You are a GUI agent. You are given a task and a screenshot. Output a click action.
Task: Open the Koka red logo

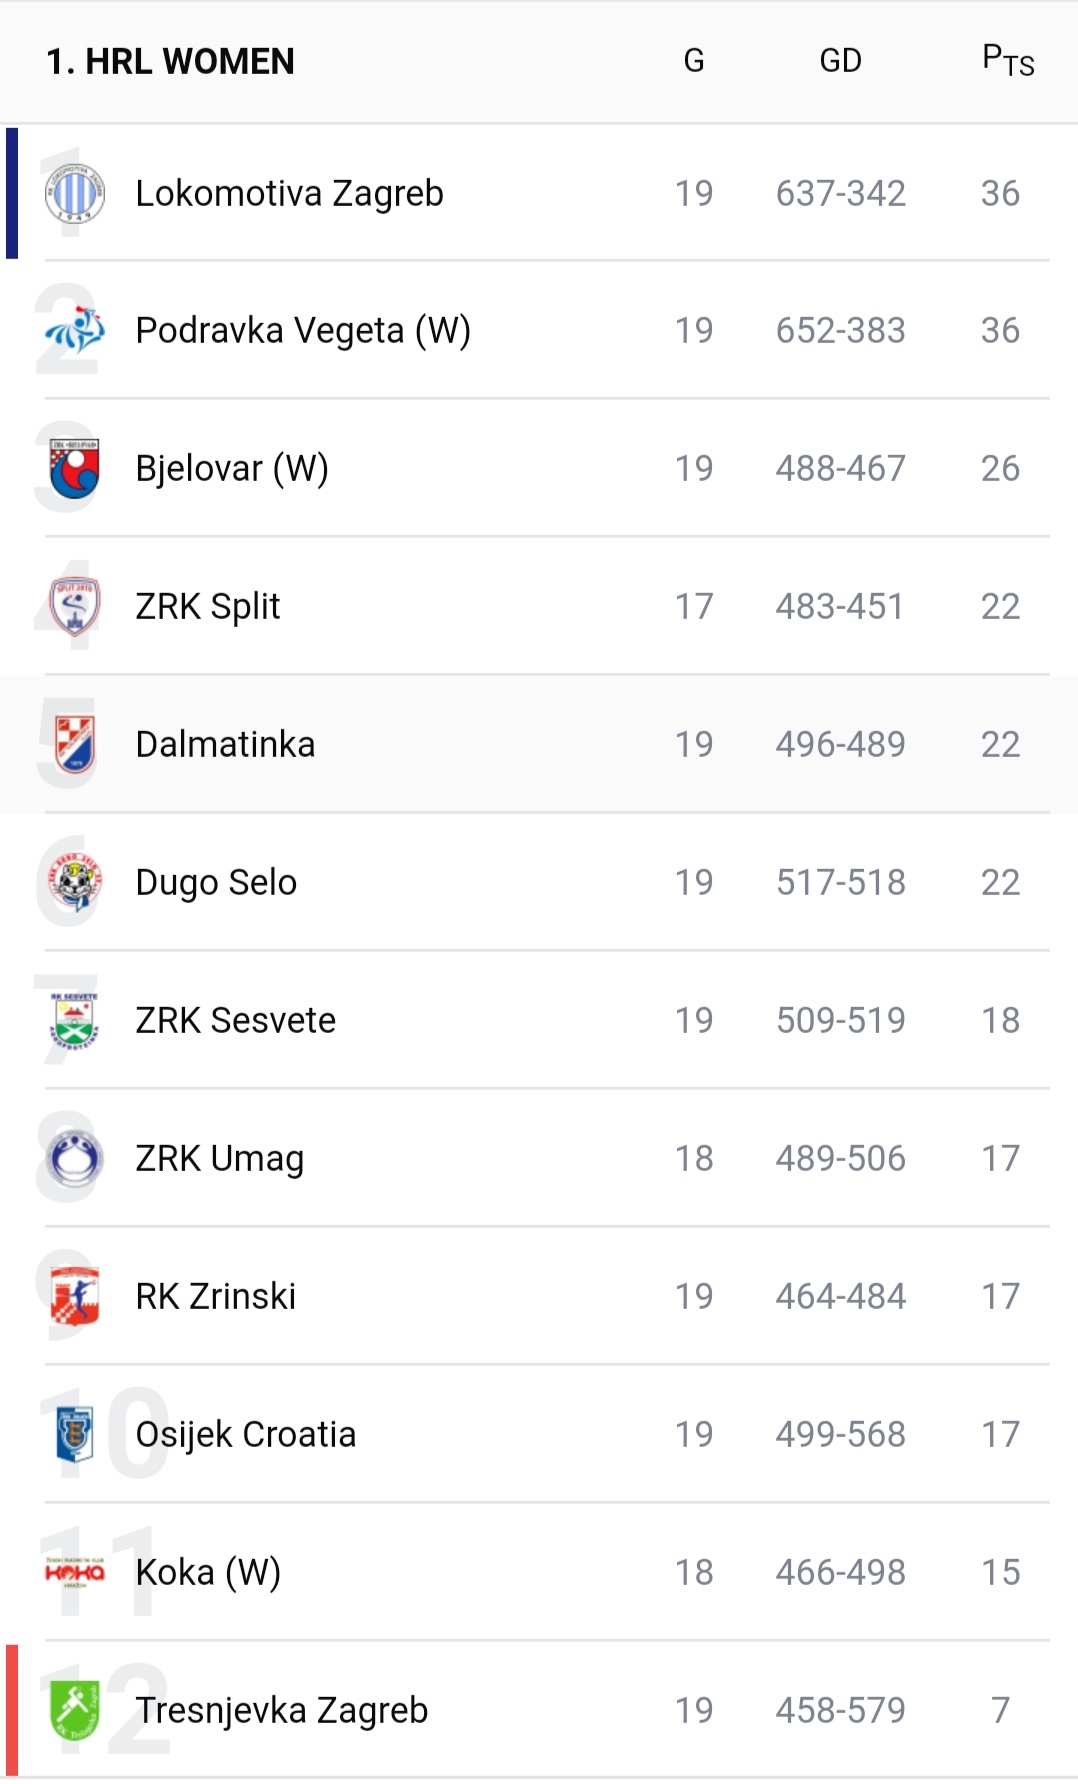click(75, 1573)
